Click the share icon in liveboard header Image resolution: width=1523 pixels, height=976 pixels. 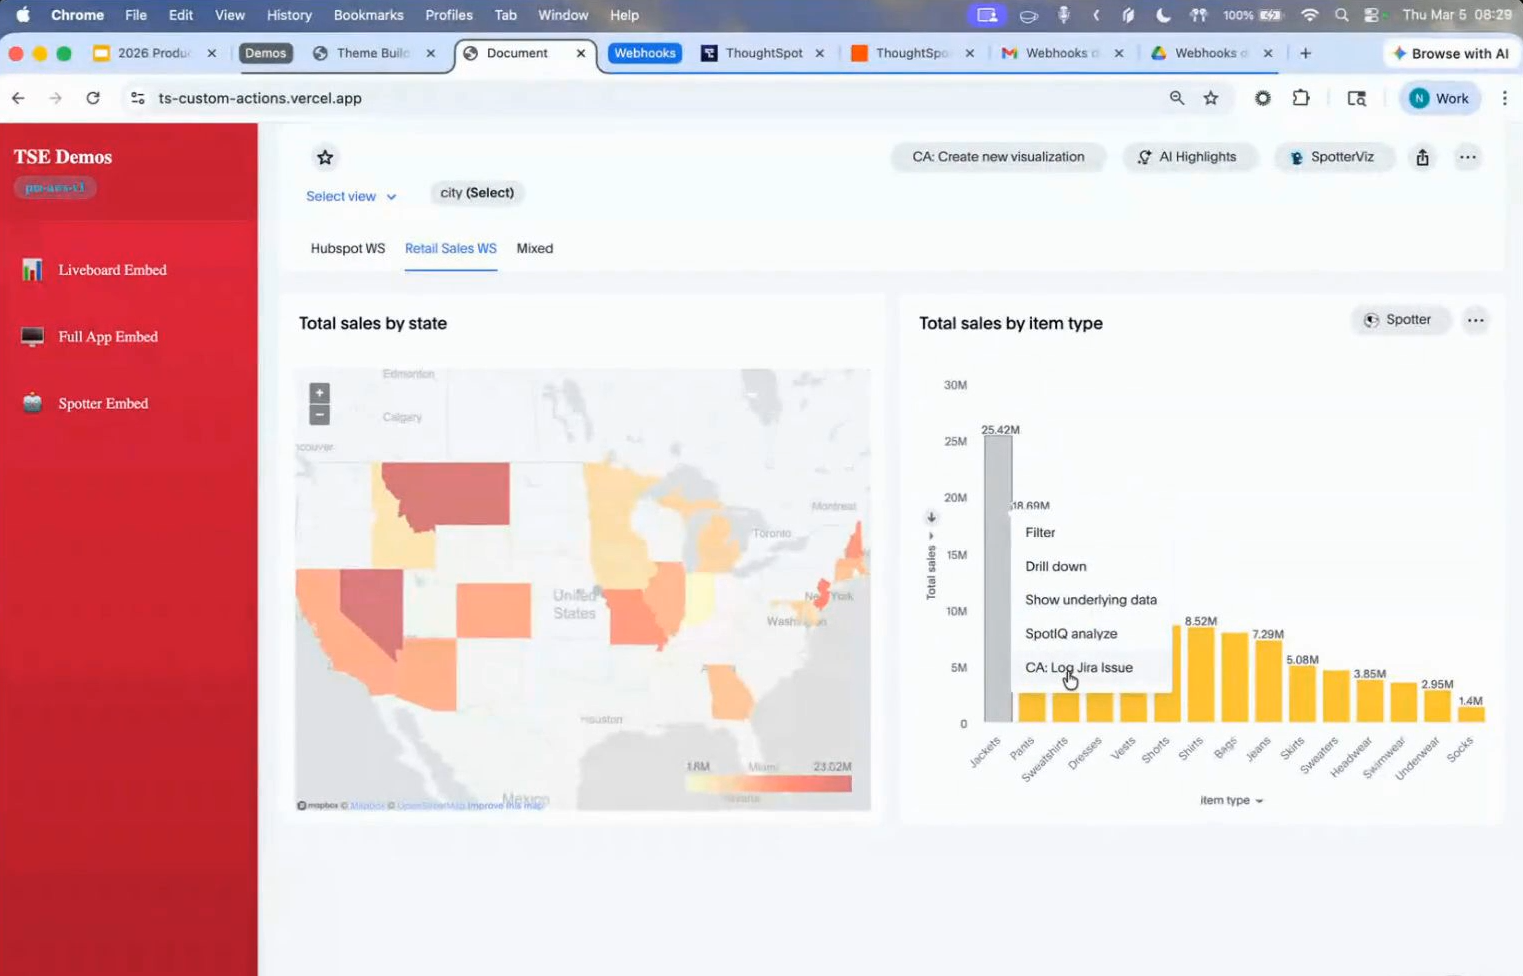pos(1422,158)
